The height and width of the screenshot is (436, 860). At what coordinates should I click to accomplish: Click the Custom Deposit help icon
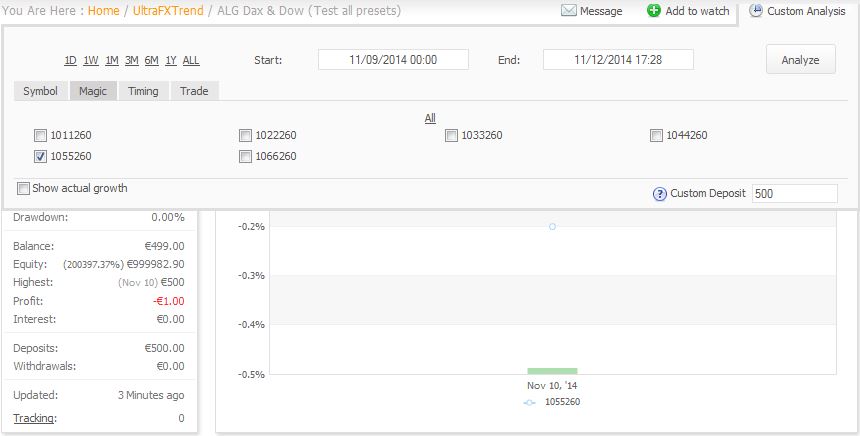659,194
